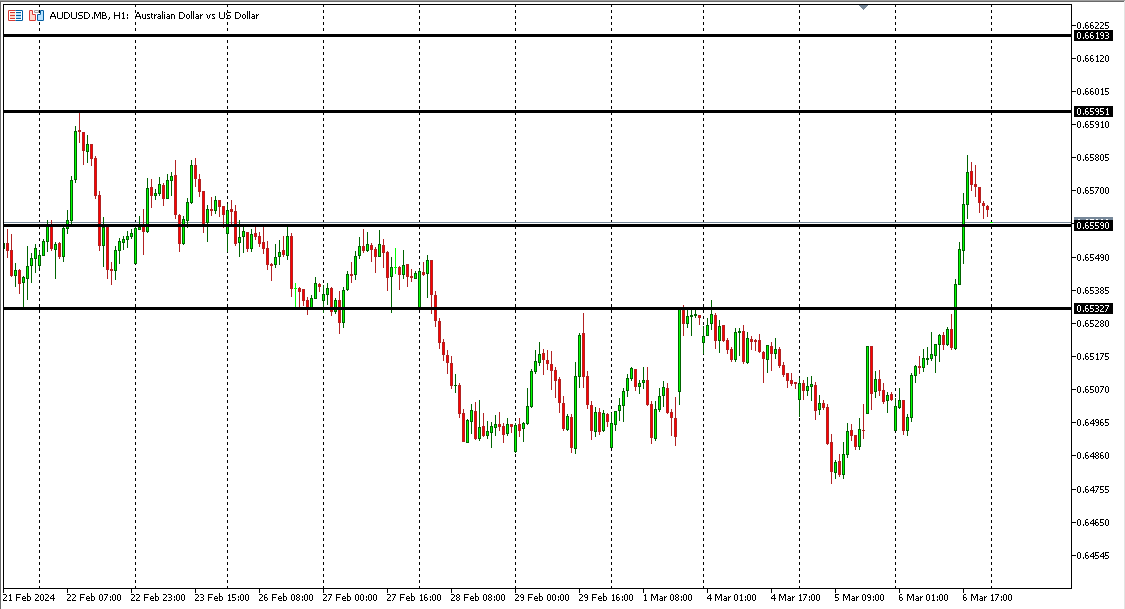Click the 6 Mar 17:00 time label
The width and height of the screenshot is (1125, 609).
point(988,598)
